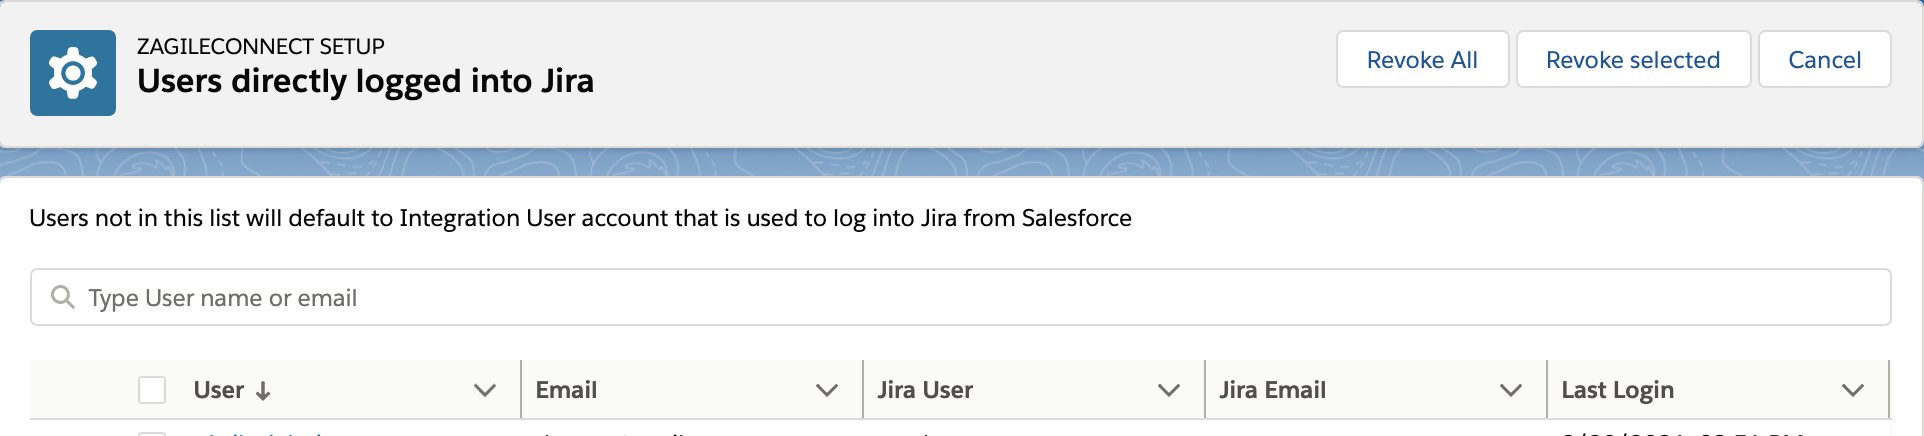This screenshot has height=436, width=1924.
Task: Click the Revoke selected button
Action: tap(1633, 60)
